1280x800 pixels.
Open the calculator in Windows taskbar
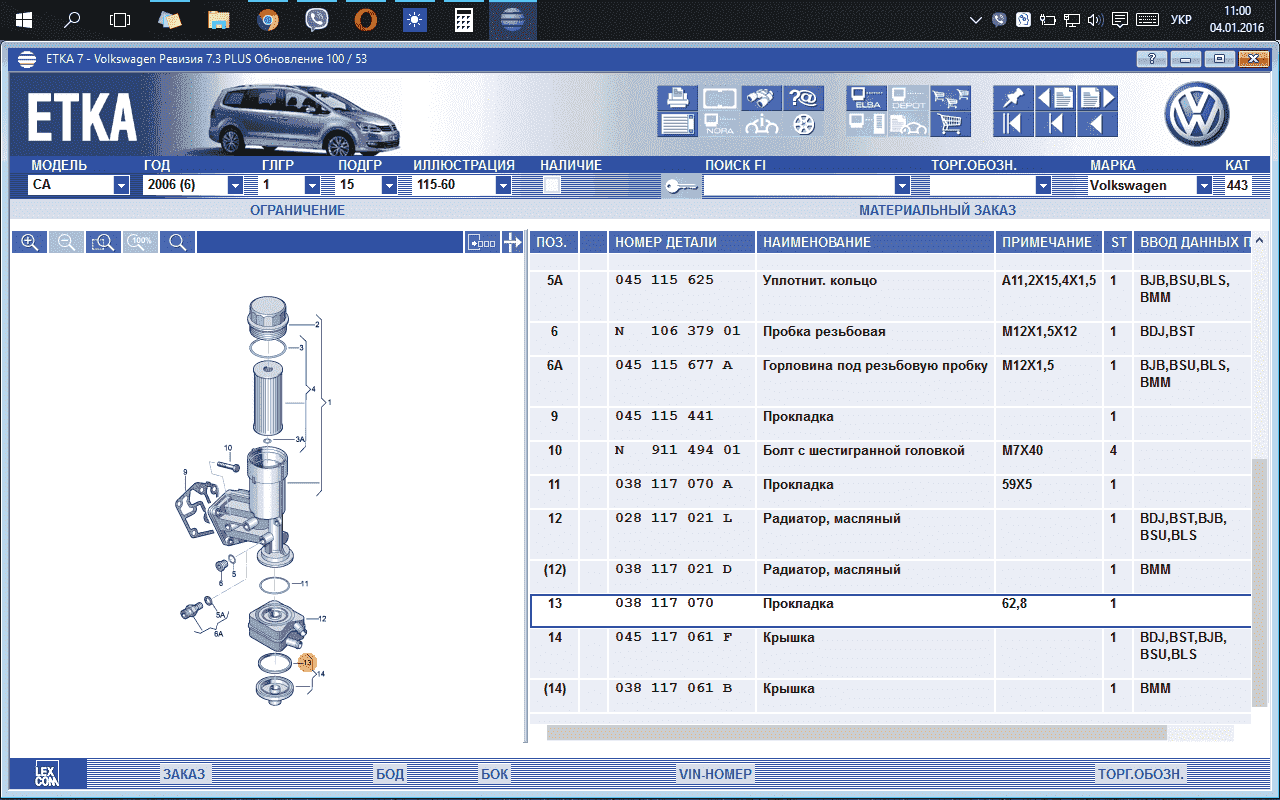point(464,20)
